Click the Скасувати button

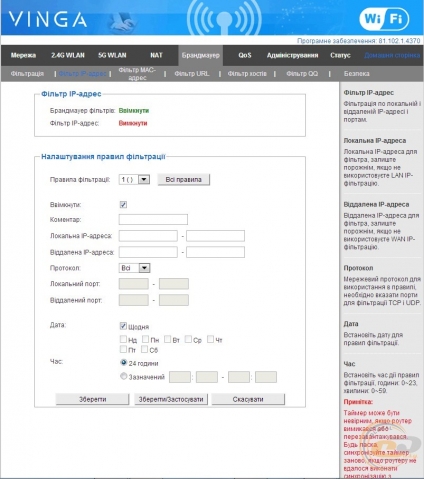(248, 399)
